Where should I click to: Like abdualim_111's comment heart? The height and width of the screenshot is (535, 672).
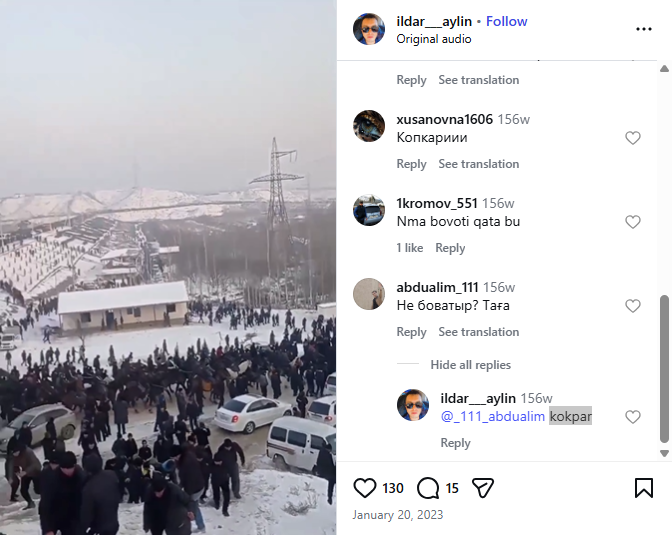click(633, 306)
